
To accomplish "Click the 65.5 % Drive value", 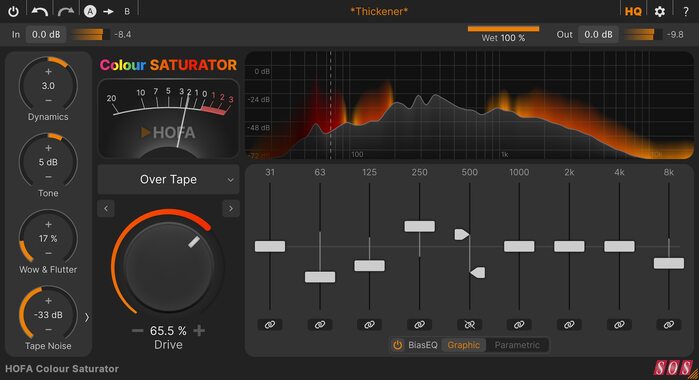I will pos(168,330).
